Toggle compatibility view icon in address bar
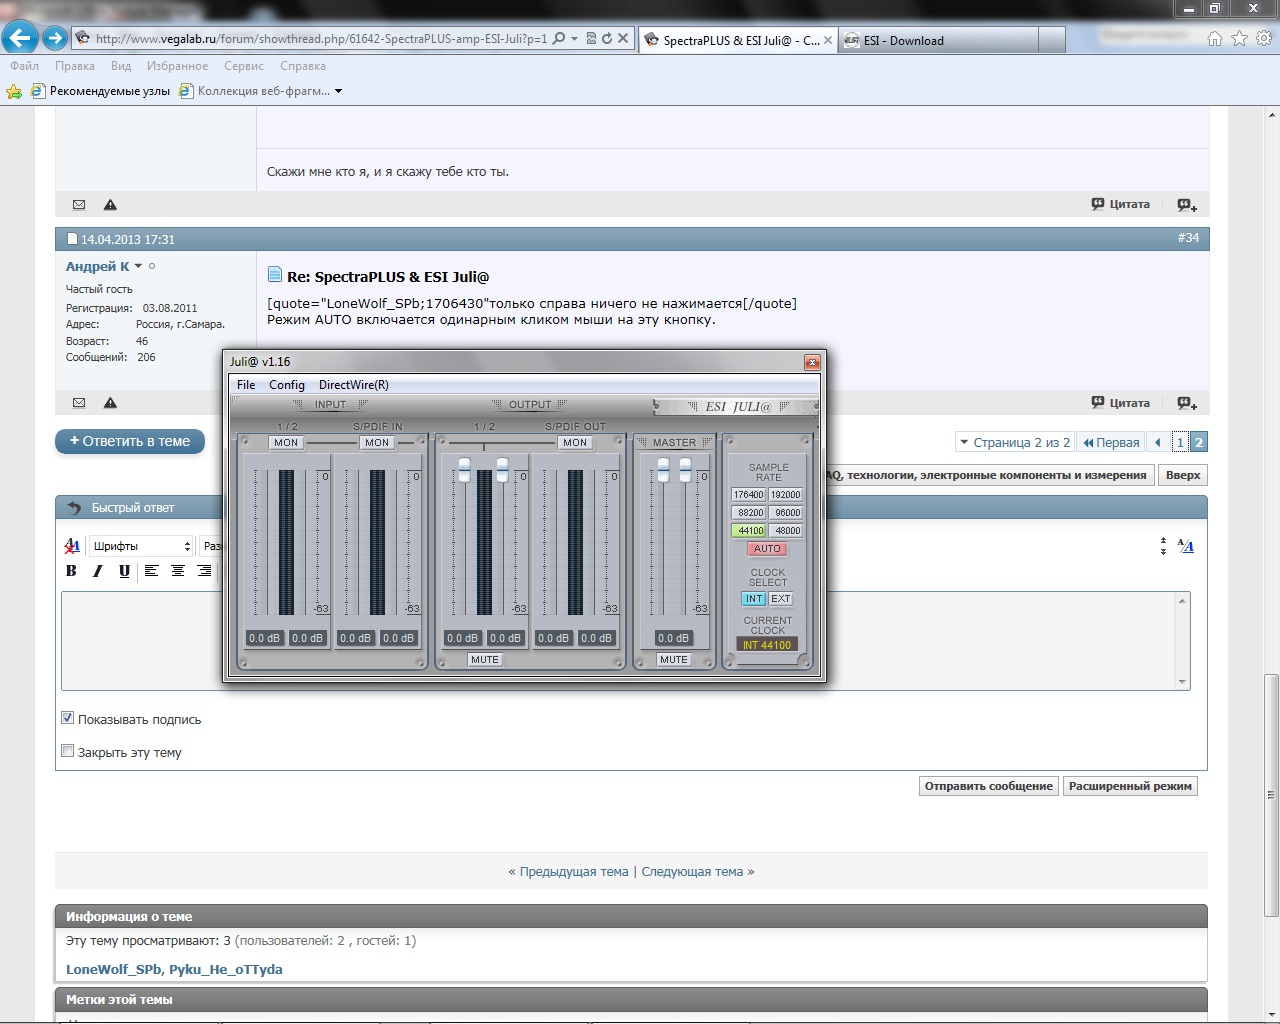Screen dimensions: 1280x1024 pyautogui.click(x=591, y=39)
